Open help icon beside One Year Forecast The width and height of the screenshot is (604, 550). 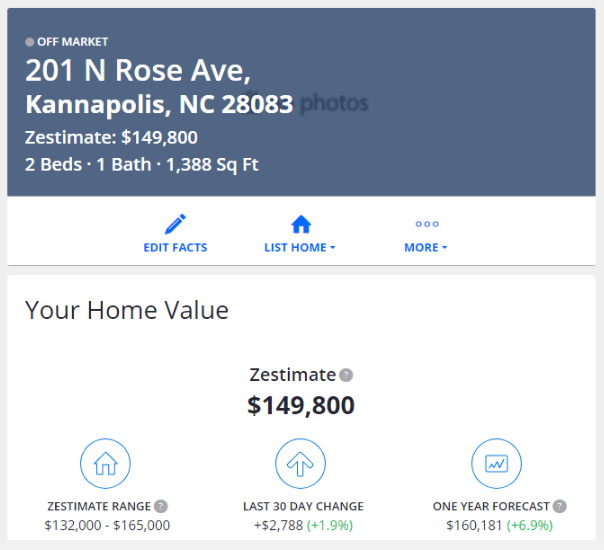pos(560,506)
